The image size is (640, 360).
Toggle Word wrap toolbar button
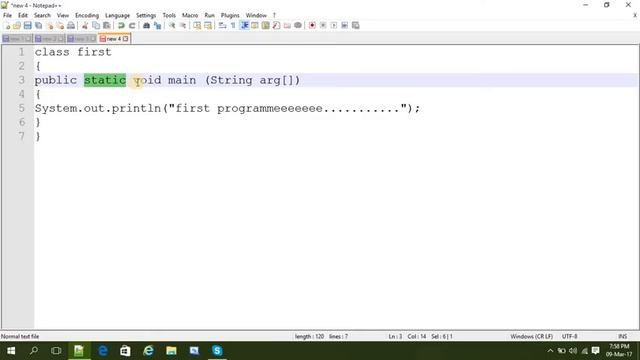click(x=222, y=26)
